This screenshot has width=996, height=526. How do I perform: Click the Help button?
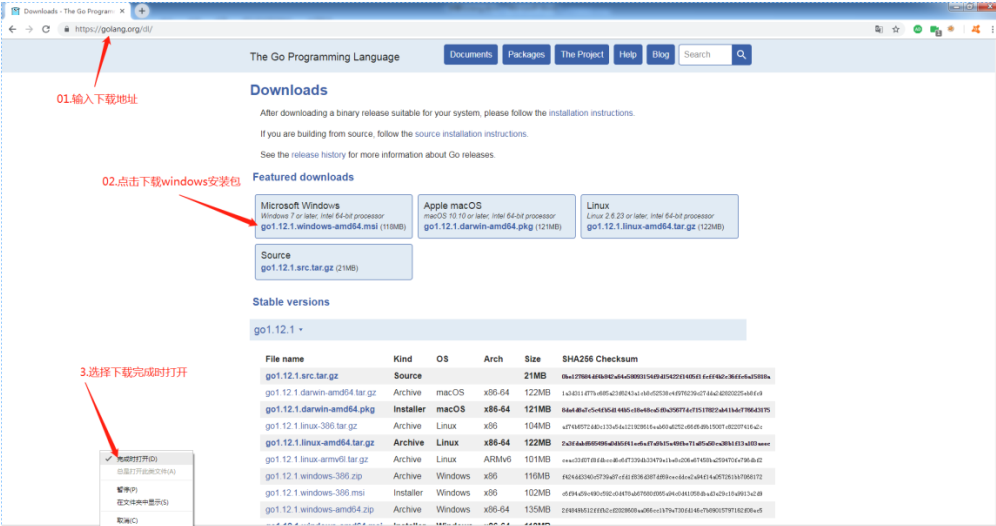tap(628, 55)
